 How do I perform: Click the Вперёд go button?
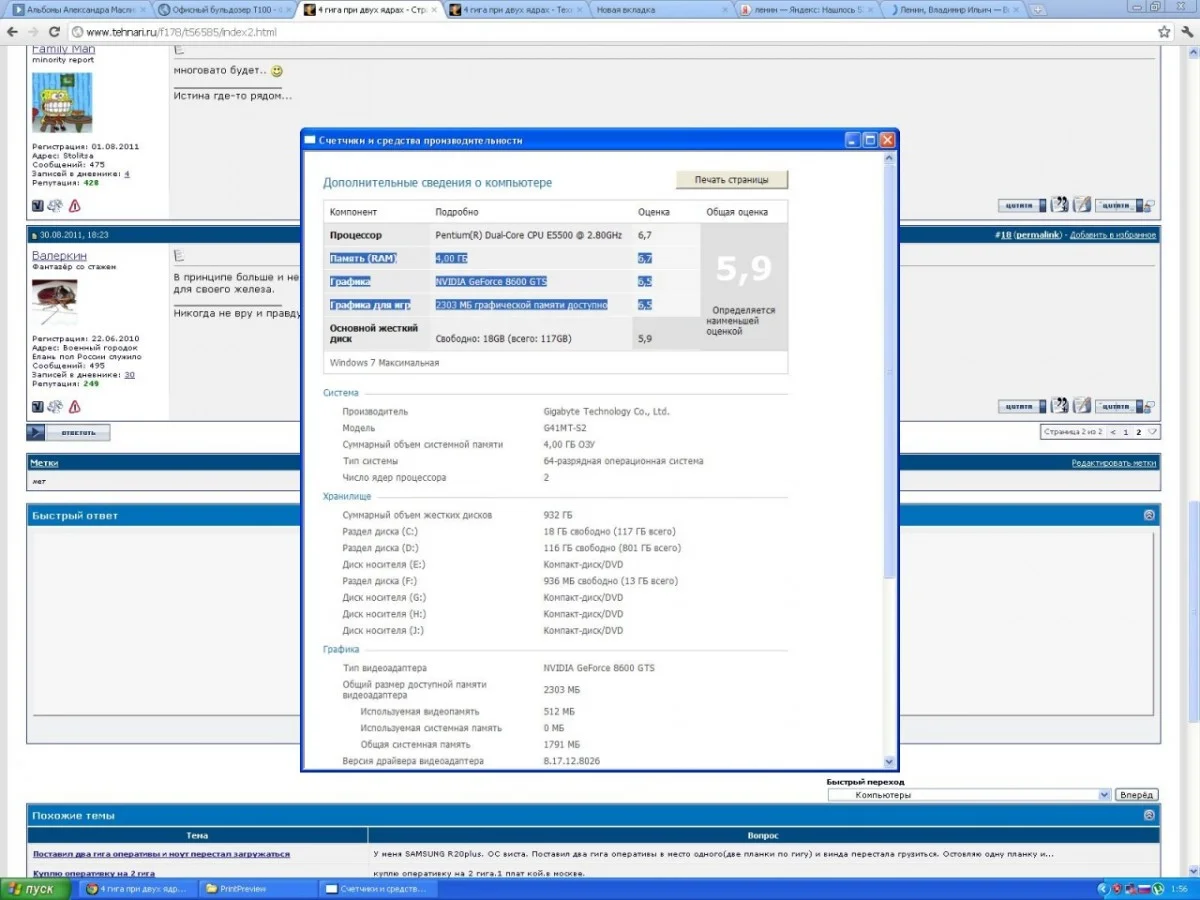point(1136,795)
